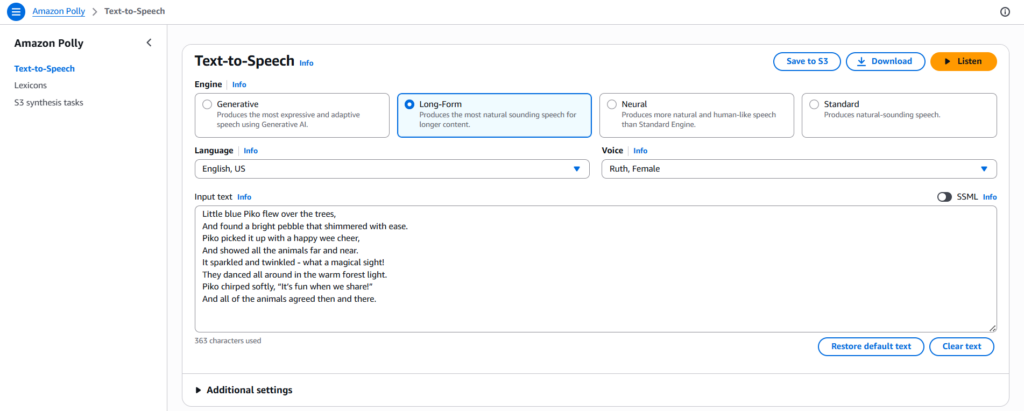Select the Long-Form engine option
This screenshot has width=1024, height=411.
(409, 104)
